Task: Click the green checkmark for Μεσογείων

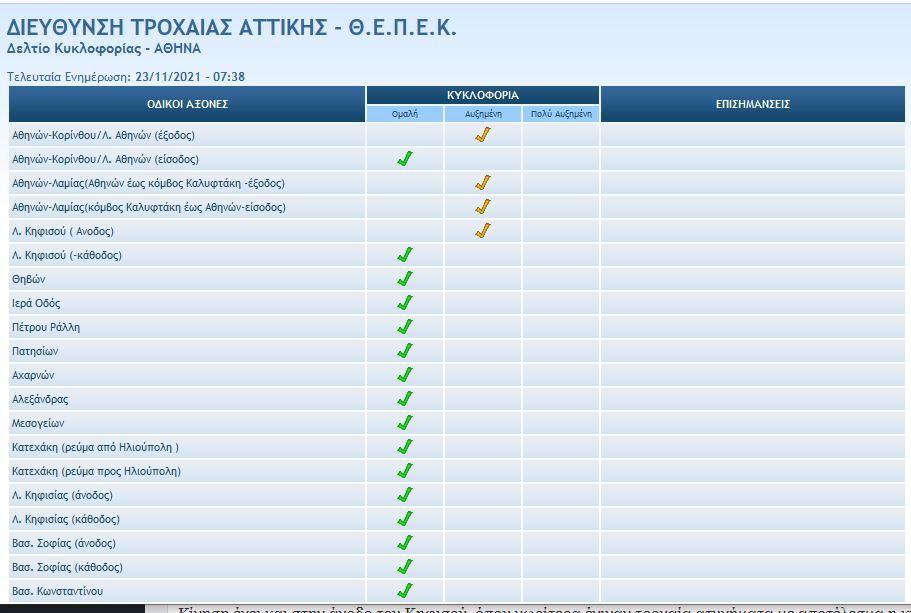Action: click(x=405, y=423)
